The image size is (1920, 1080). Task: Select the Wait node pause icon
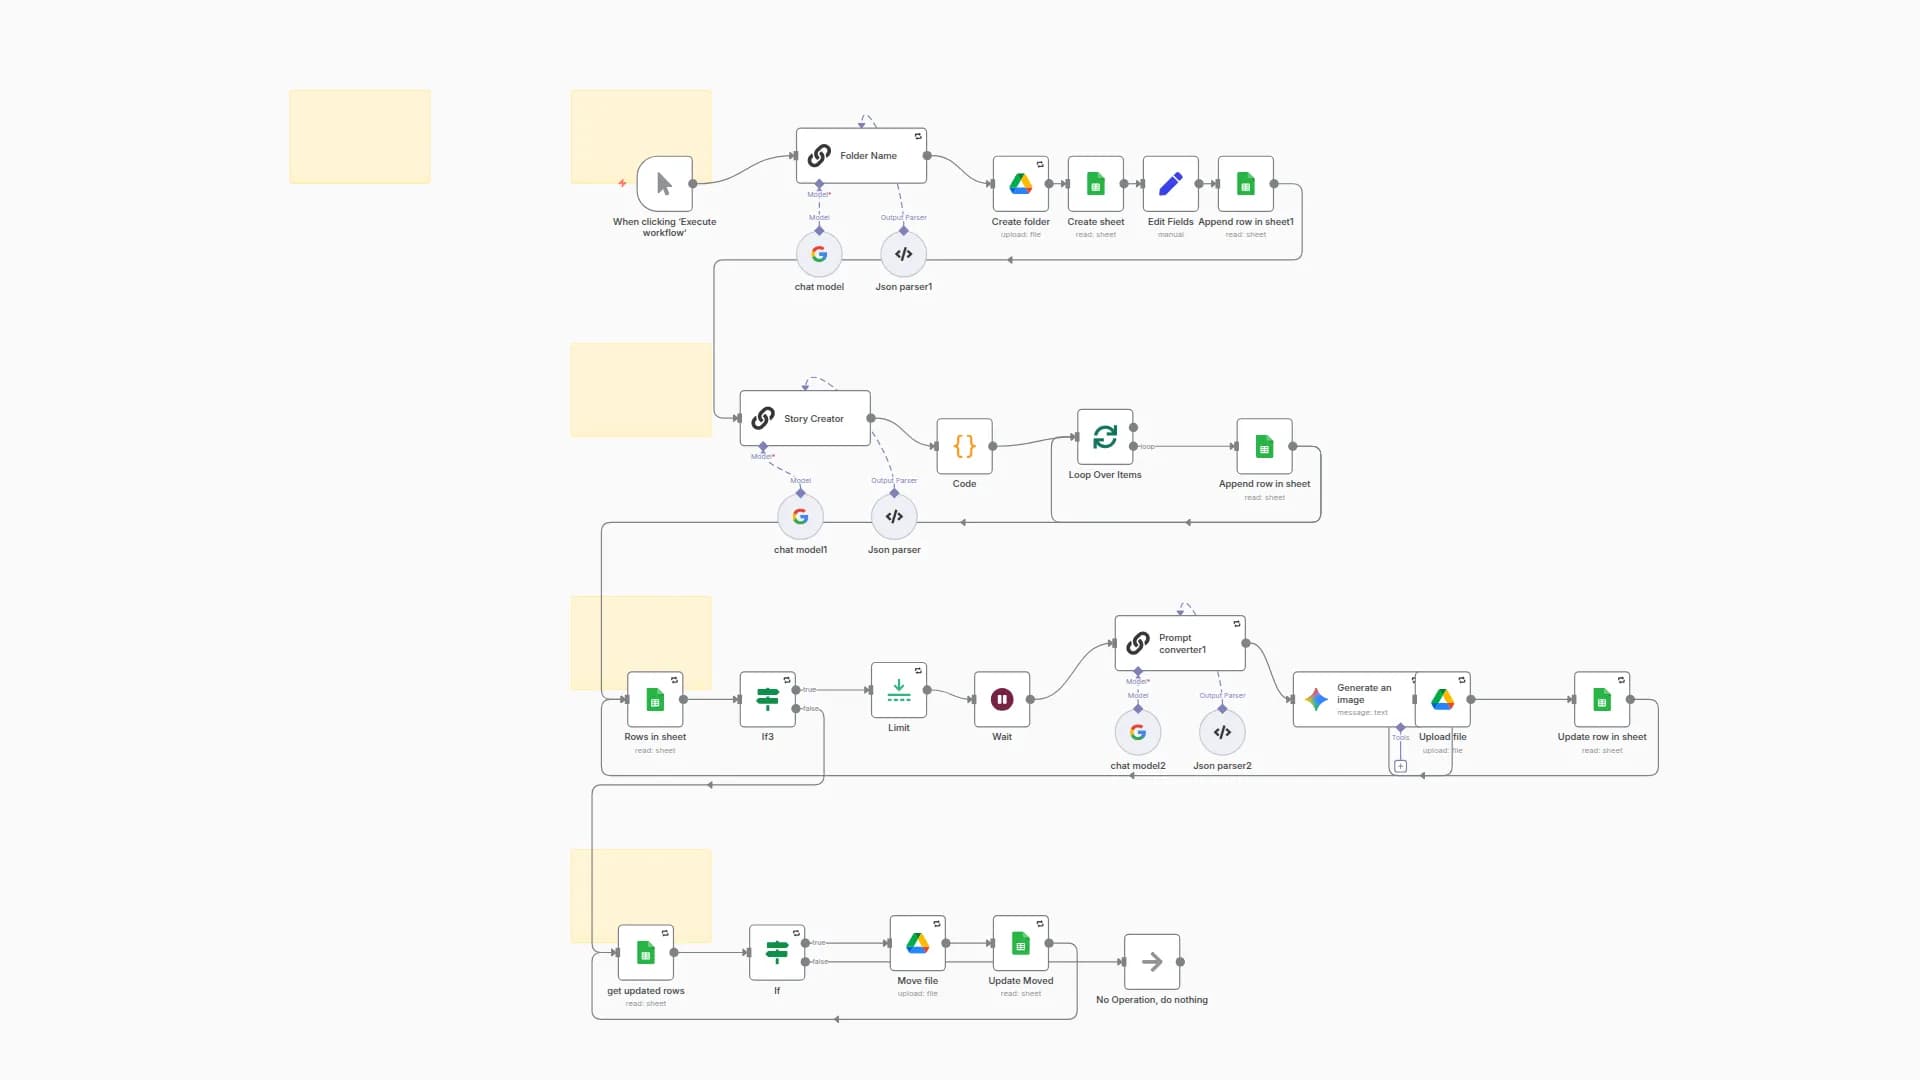(1001, 700)
